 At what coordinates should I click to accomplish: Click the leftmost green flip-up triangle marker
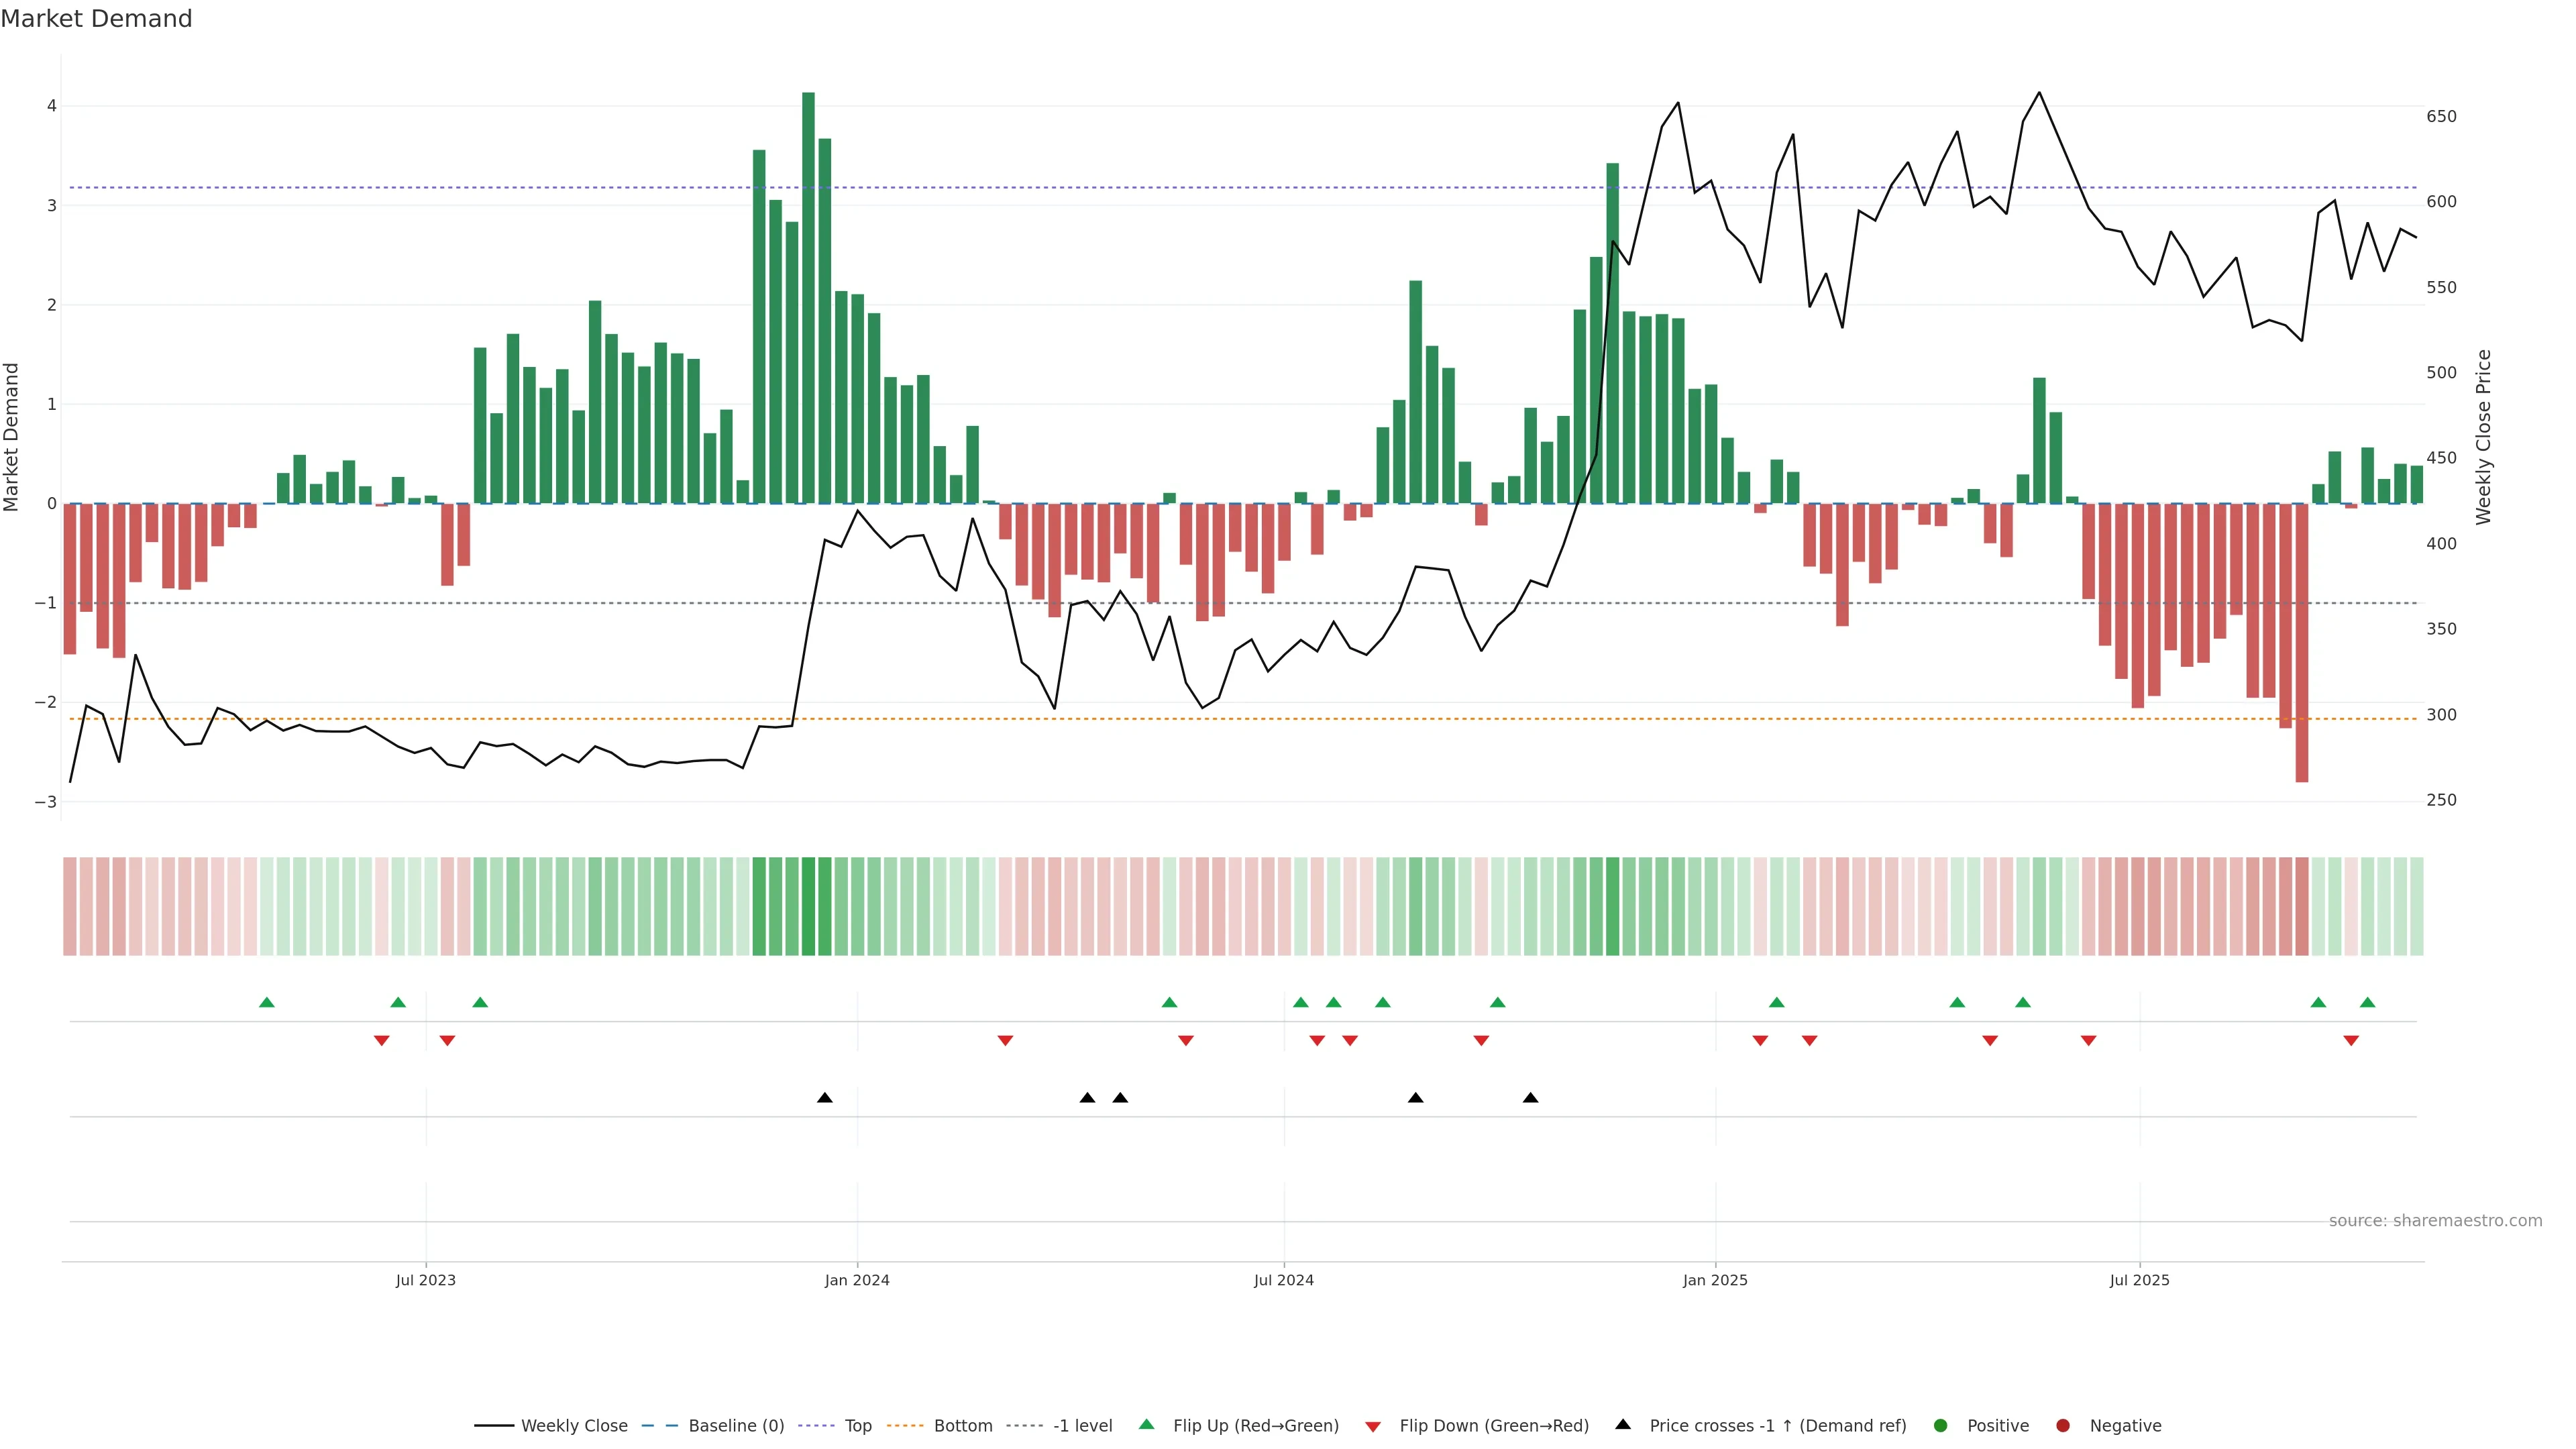[x=267, y=1002]
